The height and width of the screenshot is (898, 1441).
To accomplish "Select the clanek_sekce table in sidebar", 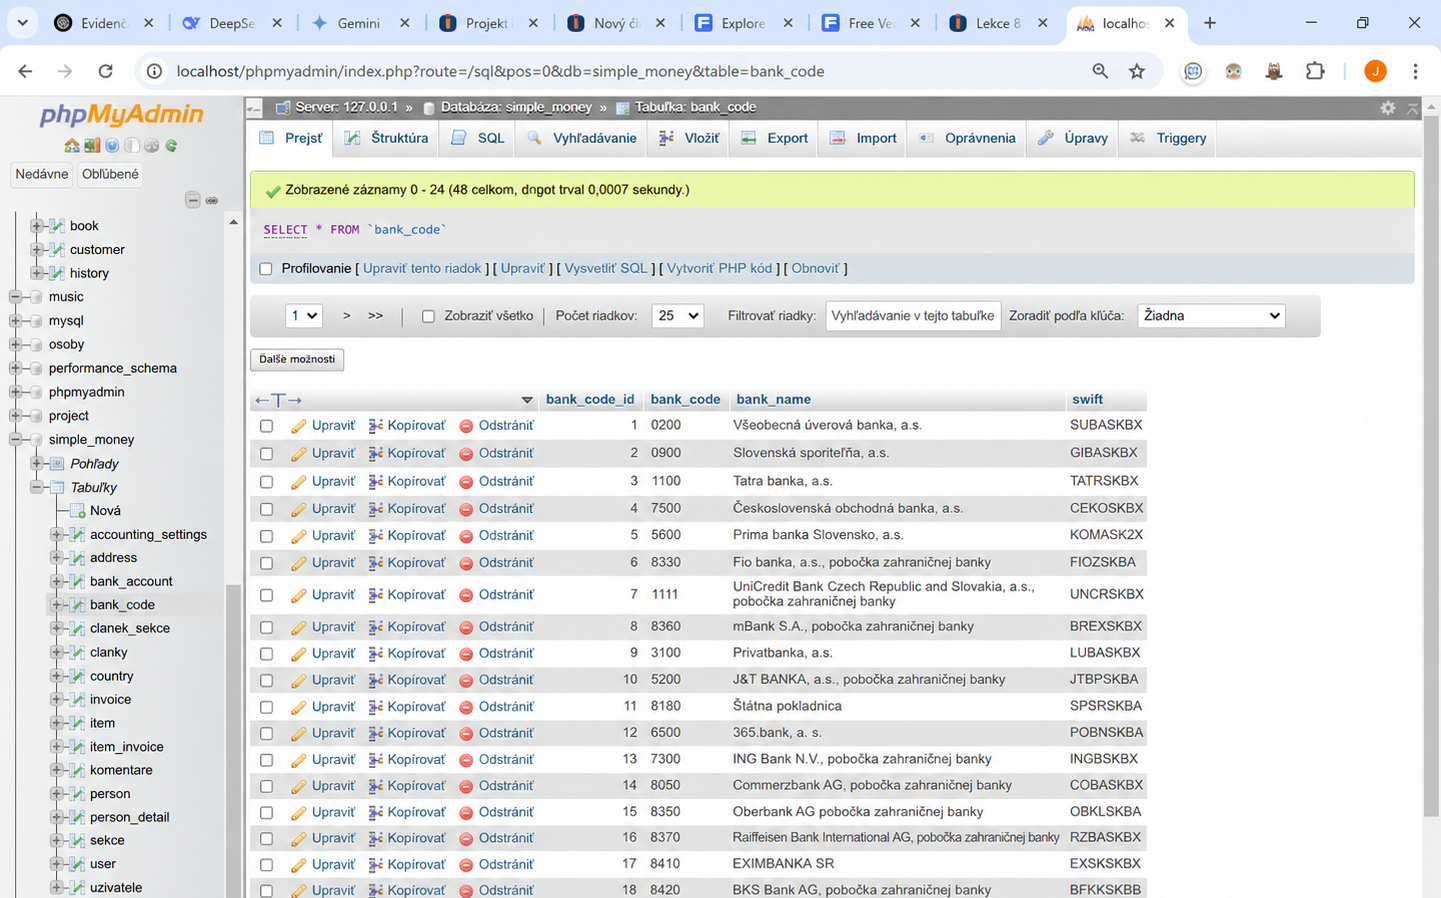I will [130, 629].
